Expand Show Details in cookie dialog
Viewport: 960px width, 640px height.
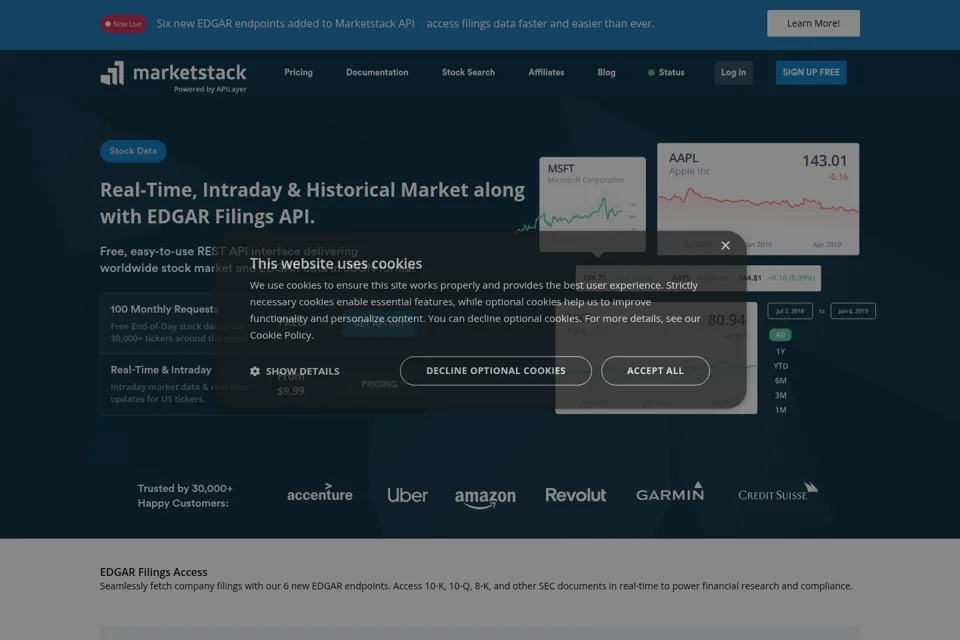pyautogui.click(x=294, y=371)
